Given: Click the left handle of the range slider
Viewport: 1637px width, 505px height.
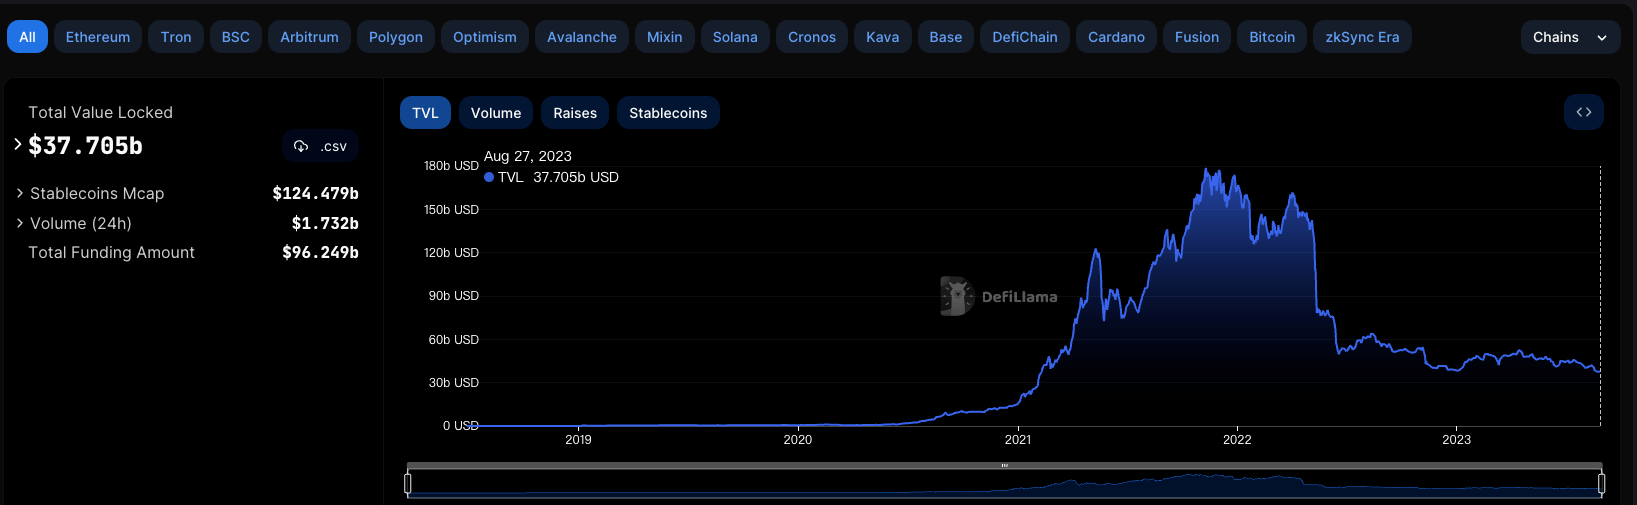Looking at the screenshot, I should 408,484.
